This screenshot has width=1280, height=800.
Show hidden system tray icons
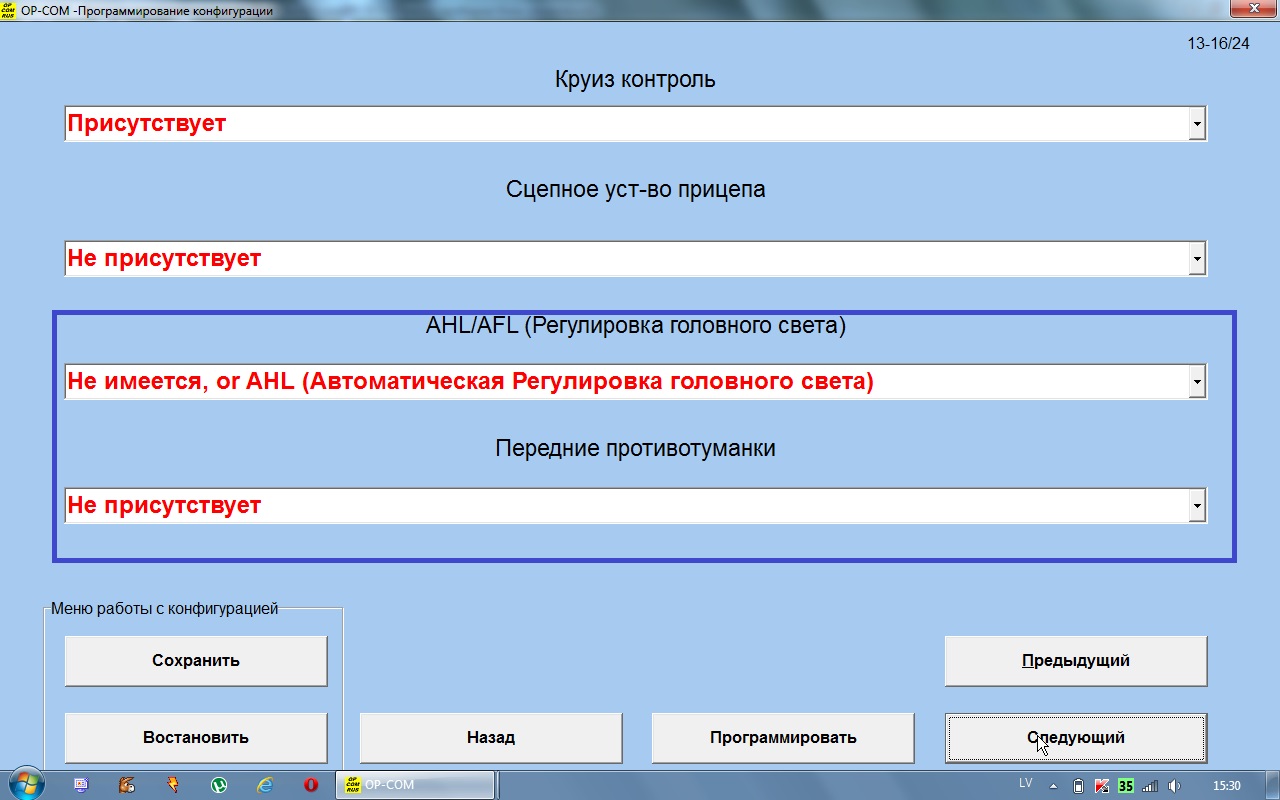tap(1053, 786)
